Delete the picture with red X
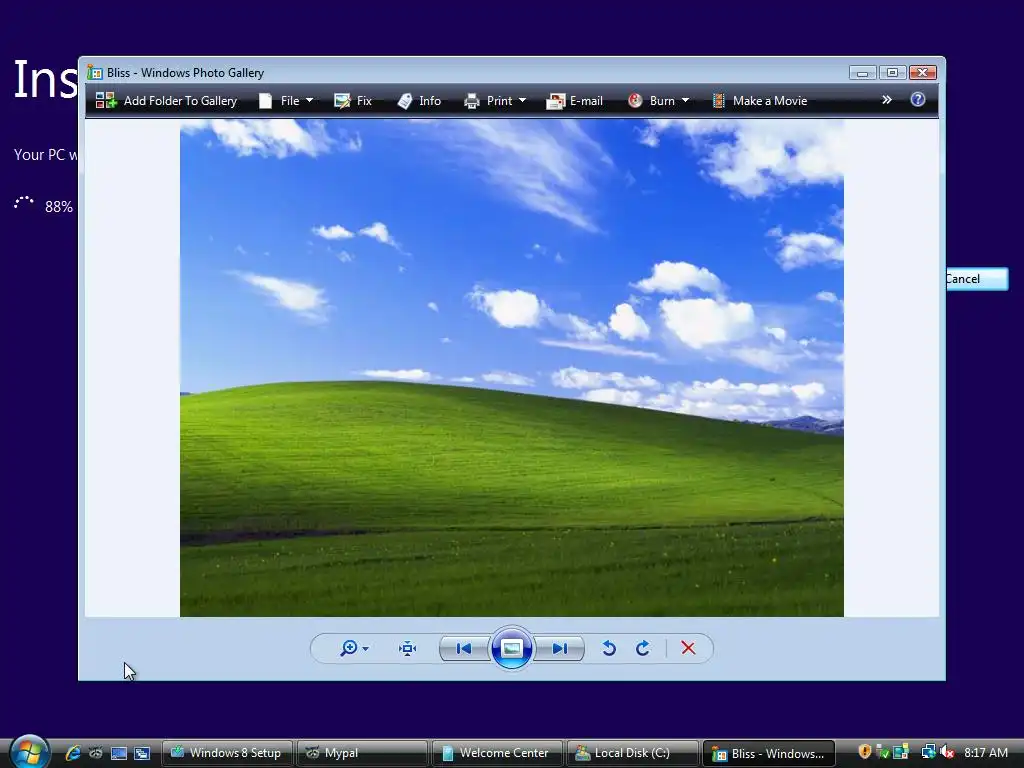Viewport: 1024px width, 768px height. pyautogui.click(x=688, y=648)
